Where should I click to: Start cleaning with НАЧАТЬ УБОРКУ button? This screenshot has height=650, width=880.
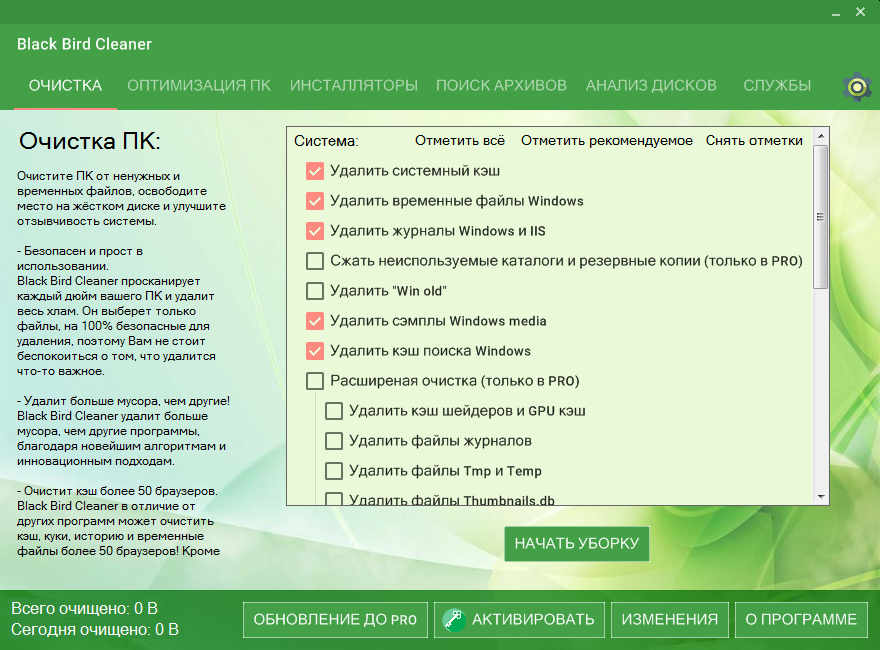577,543
